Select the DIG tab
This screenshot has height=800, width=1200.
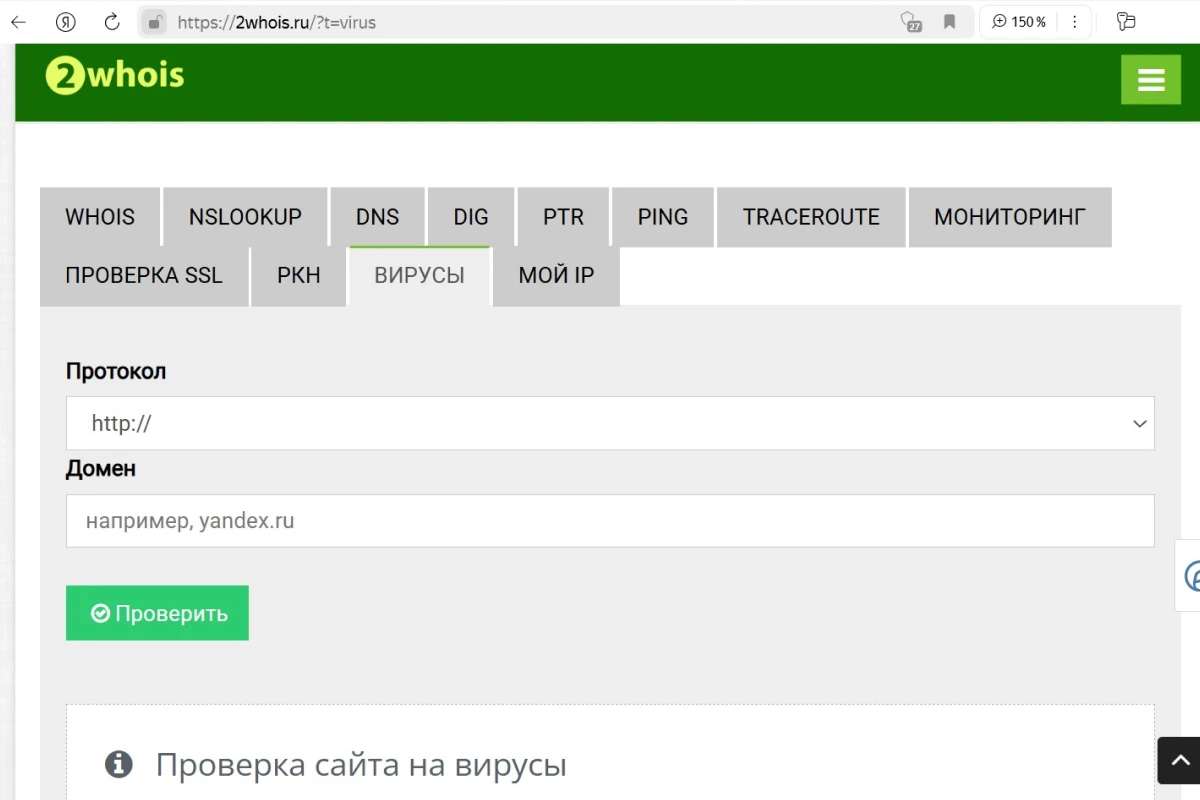(471, 217)
